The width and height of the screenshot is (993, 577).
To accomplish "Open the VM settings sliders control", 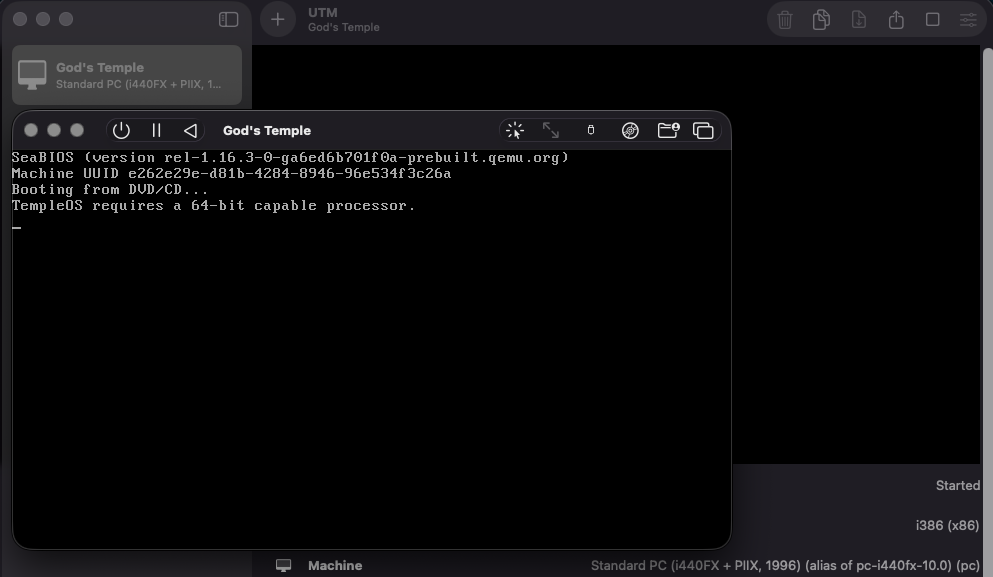I will 966,19.
